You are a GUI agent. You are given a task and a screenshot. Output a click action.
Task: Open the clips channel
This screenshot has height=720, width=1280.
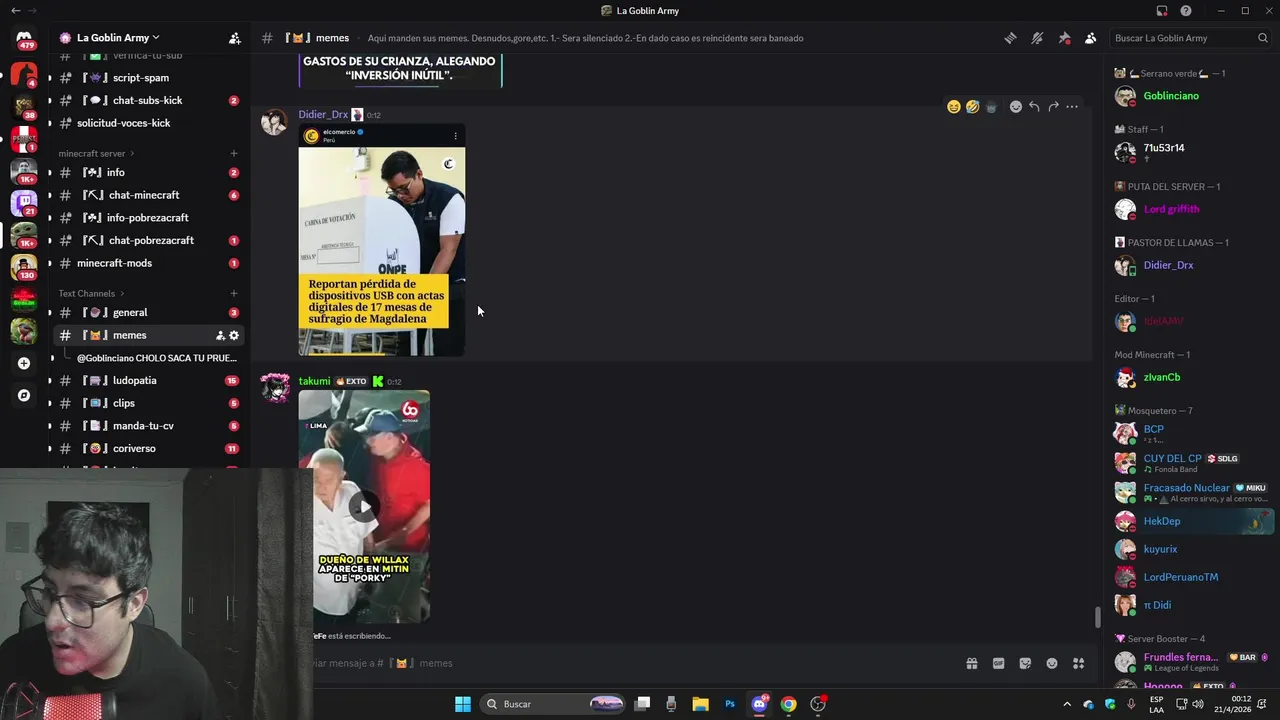coord(149,403)
